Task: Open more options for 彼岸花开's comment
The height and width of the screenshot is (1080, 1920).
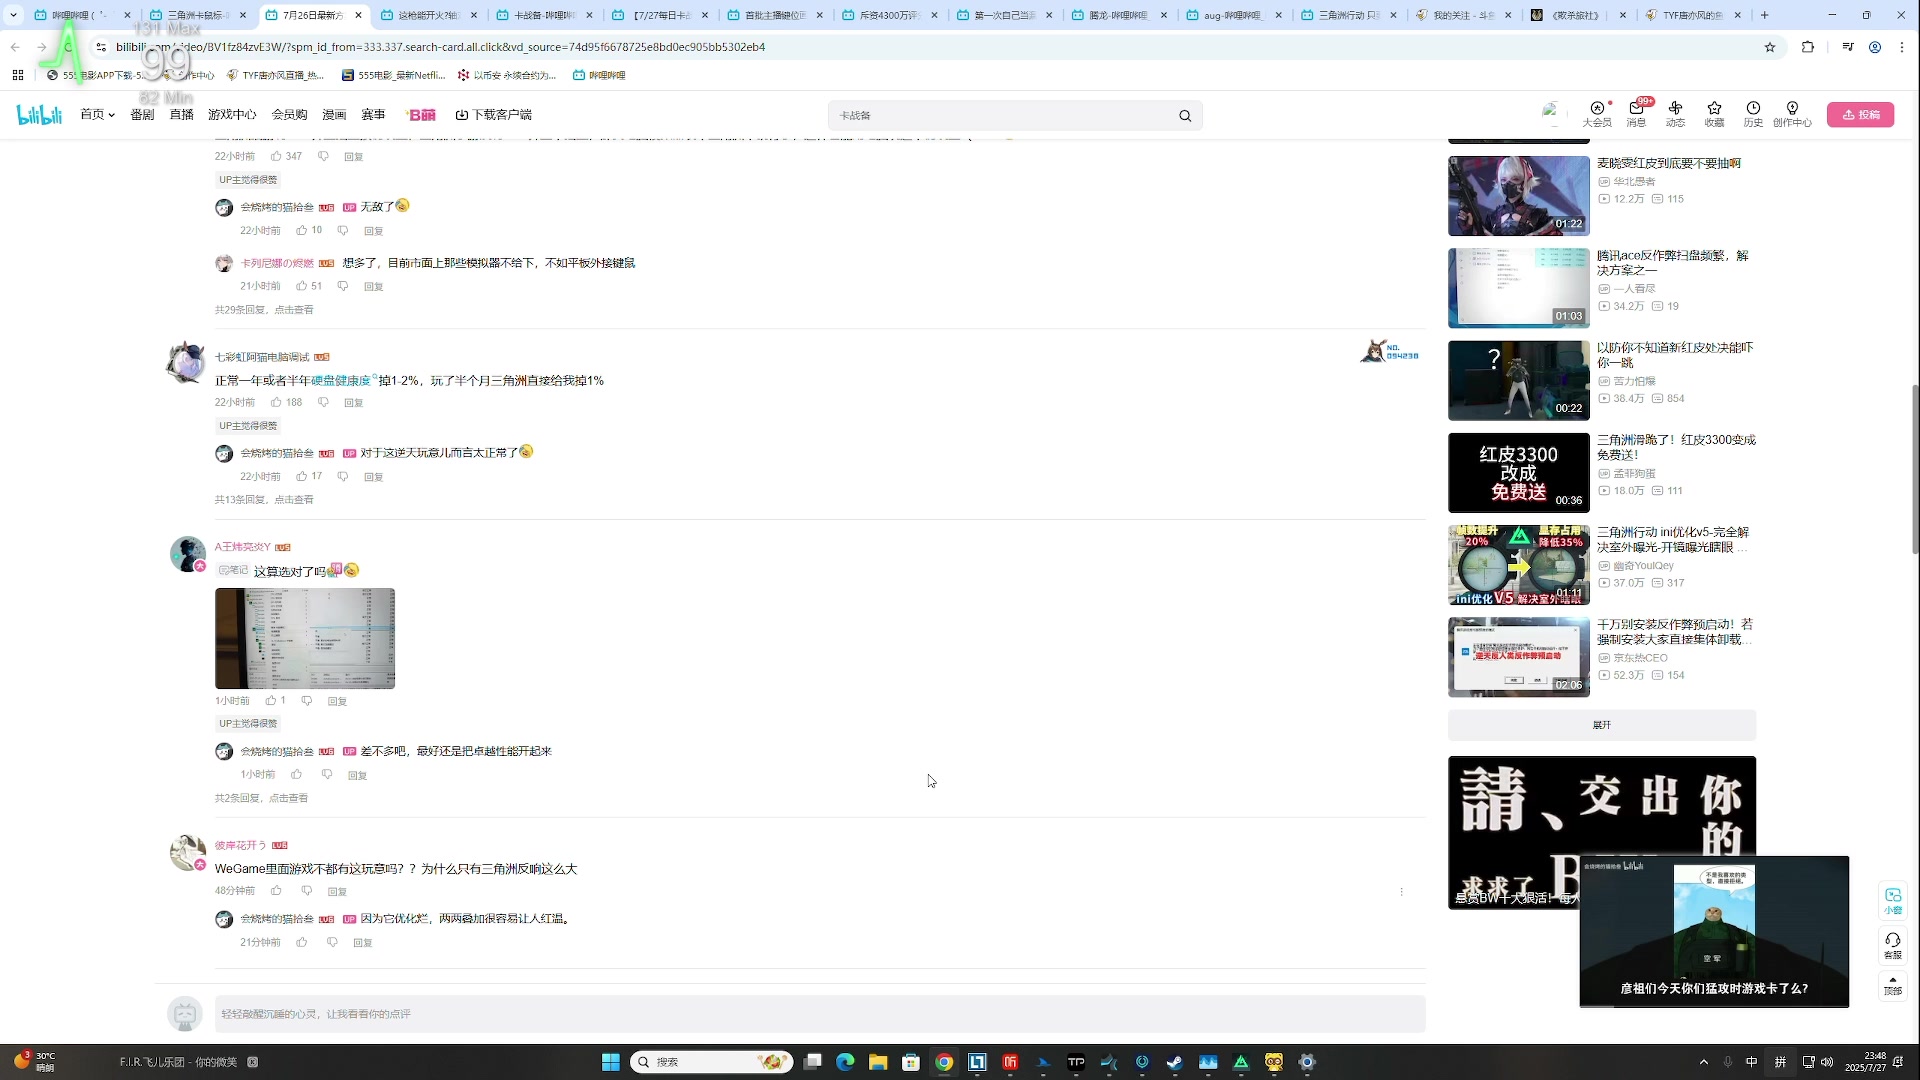Action: pyautogui.click(x=1401, y=891)
